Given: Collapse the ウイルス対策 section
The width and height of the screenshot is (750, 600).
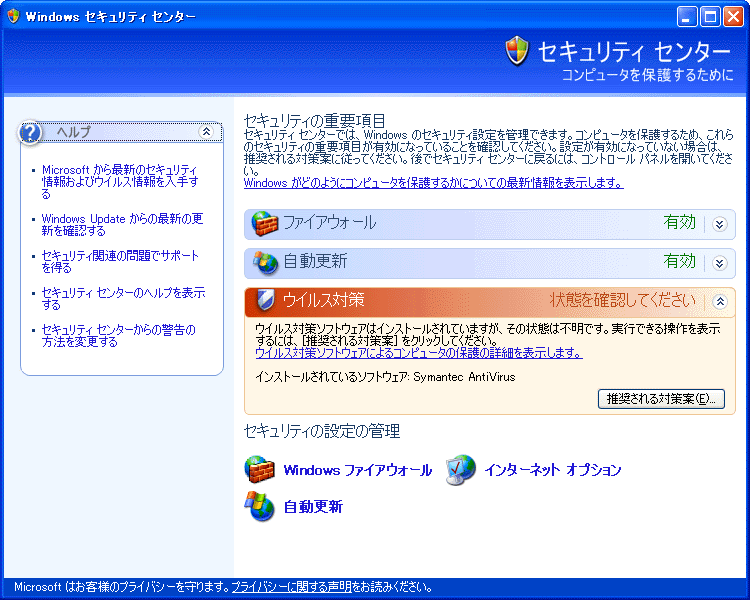Looking at the screenshot, I should click(719, 301).
